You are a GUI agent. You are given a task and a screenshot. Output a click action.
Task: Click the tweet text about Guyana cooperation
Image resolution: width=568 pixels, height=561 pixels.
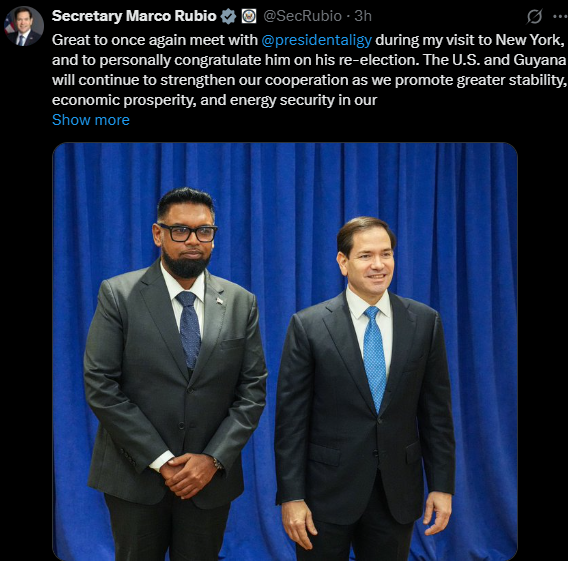click(309, 70)
